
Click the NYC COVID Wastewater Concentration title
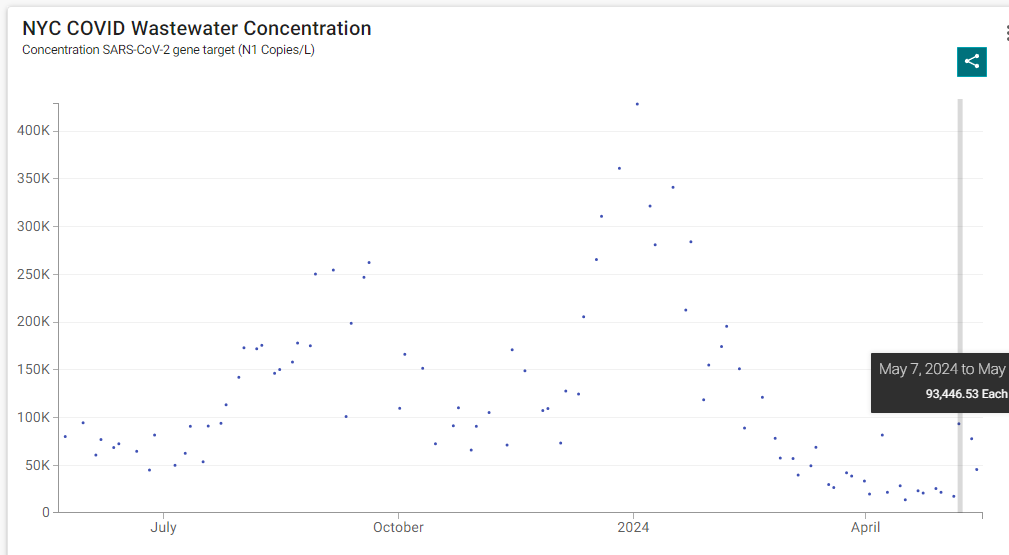[197, 29]
